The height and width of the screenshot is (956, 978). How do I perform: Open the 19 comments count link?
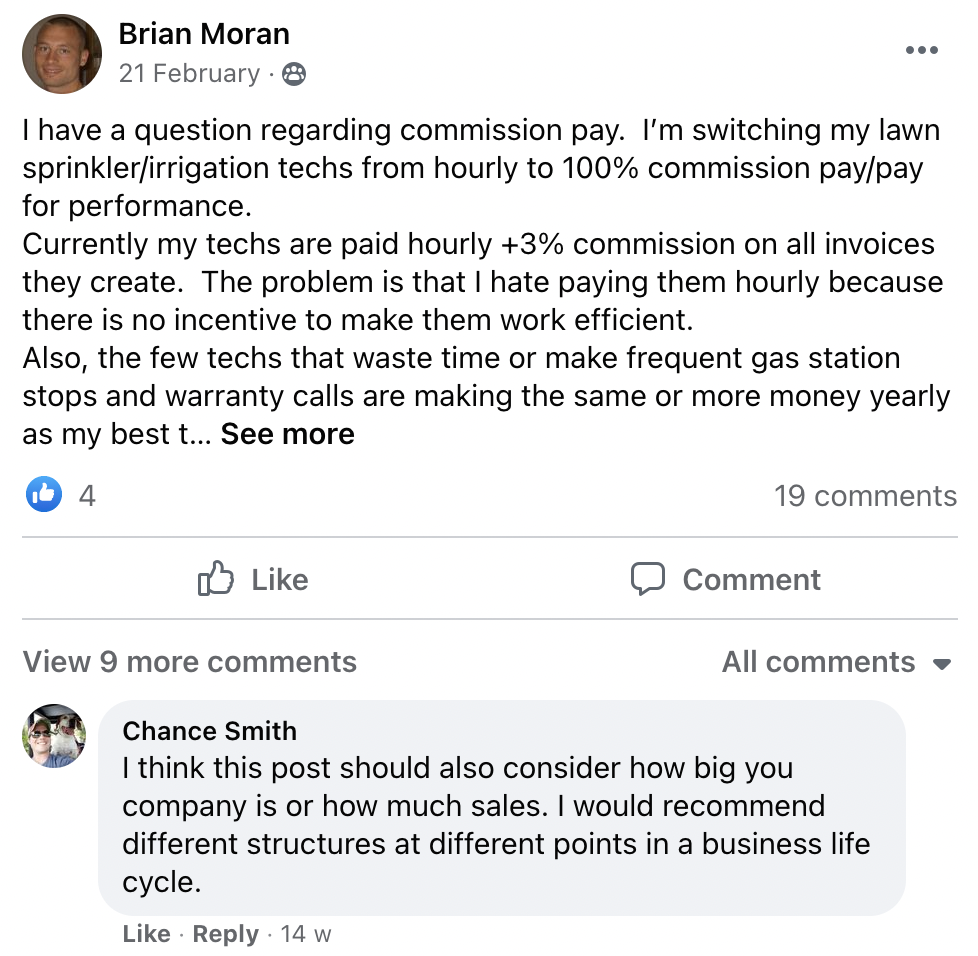[x=865, y=496]
